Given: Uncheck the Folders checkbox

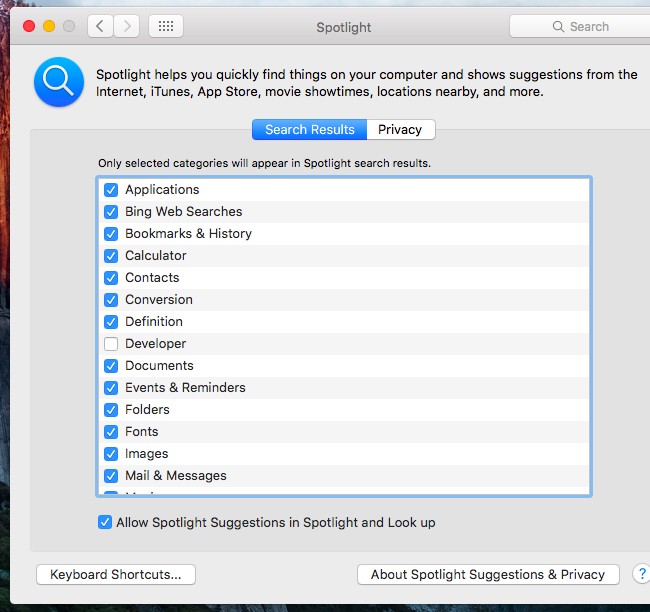Looking at the screenshot, I should coord(111,410).
